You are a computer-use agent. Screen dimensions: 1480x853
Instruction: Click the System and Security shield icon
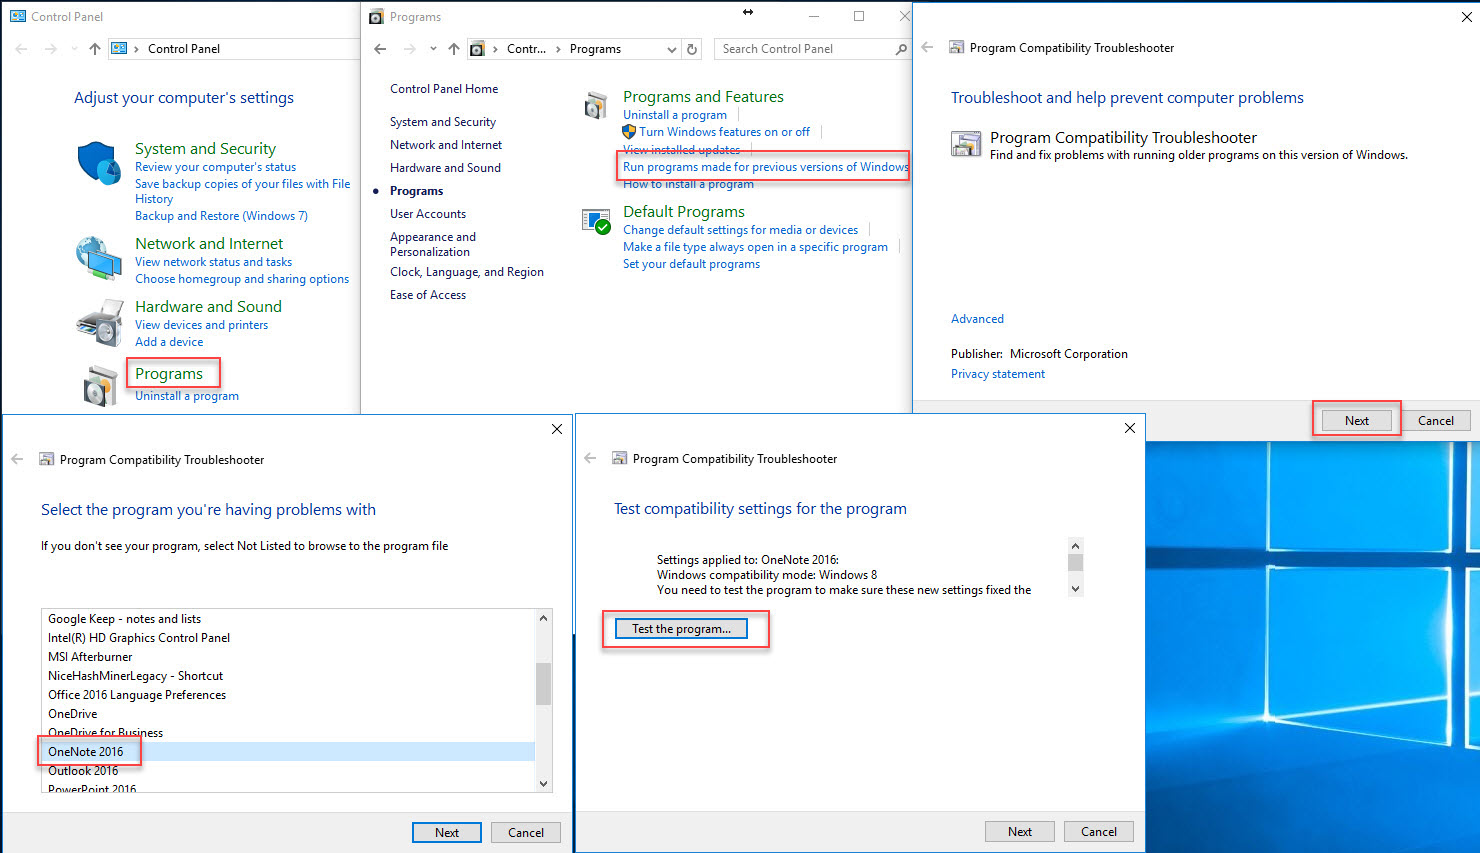(99, 163)
